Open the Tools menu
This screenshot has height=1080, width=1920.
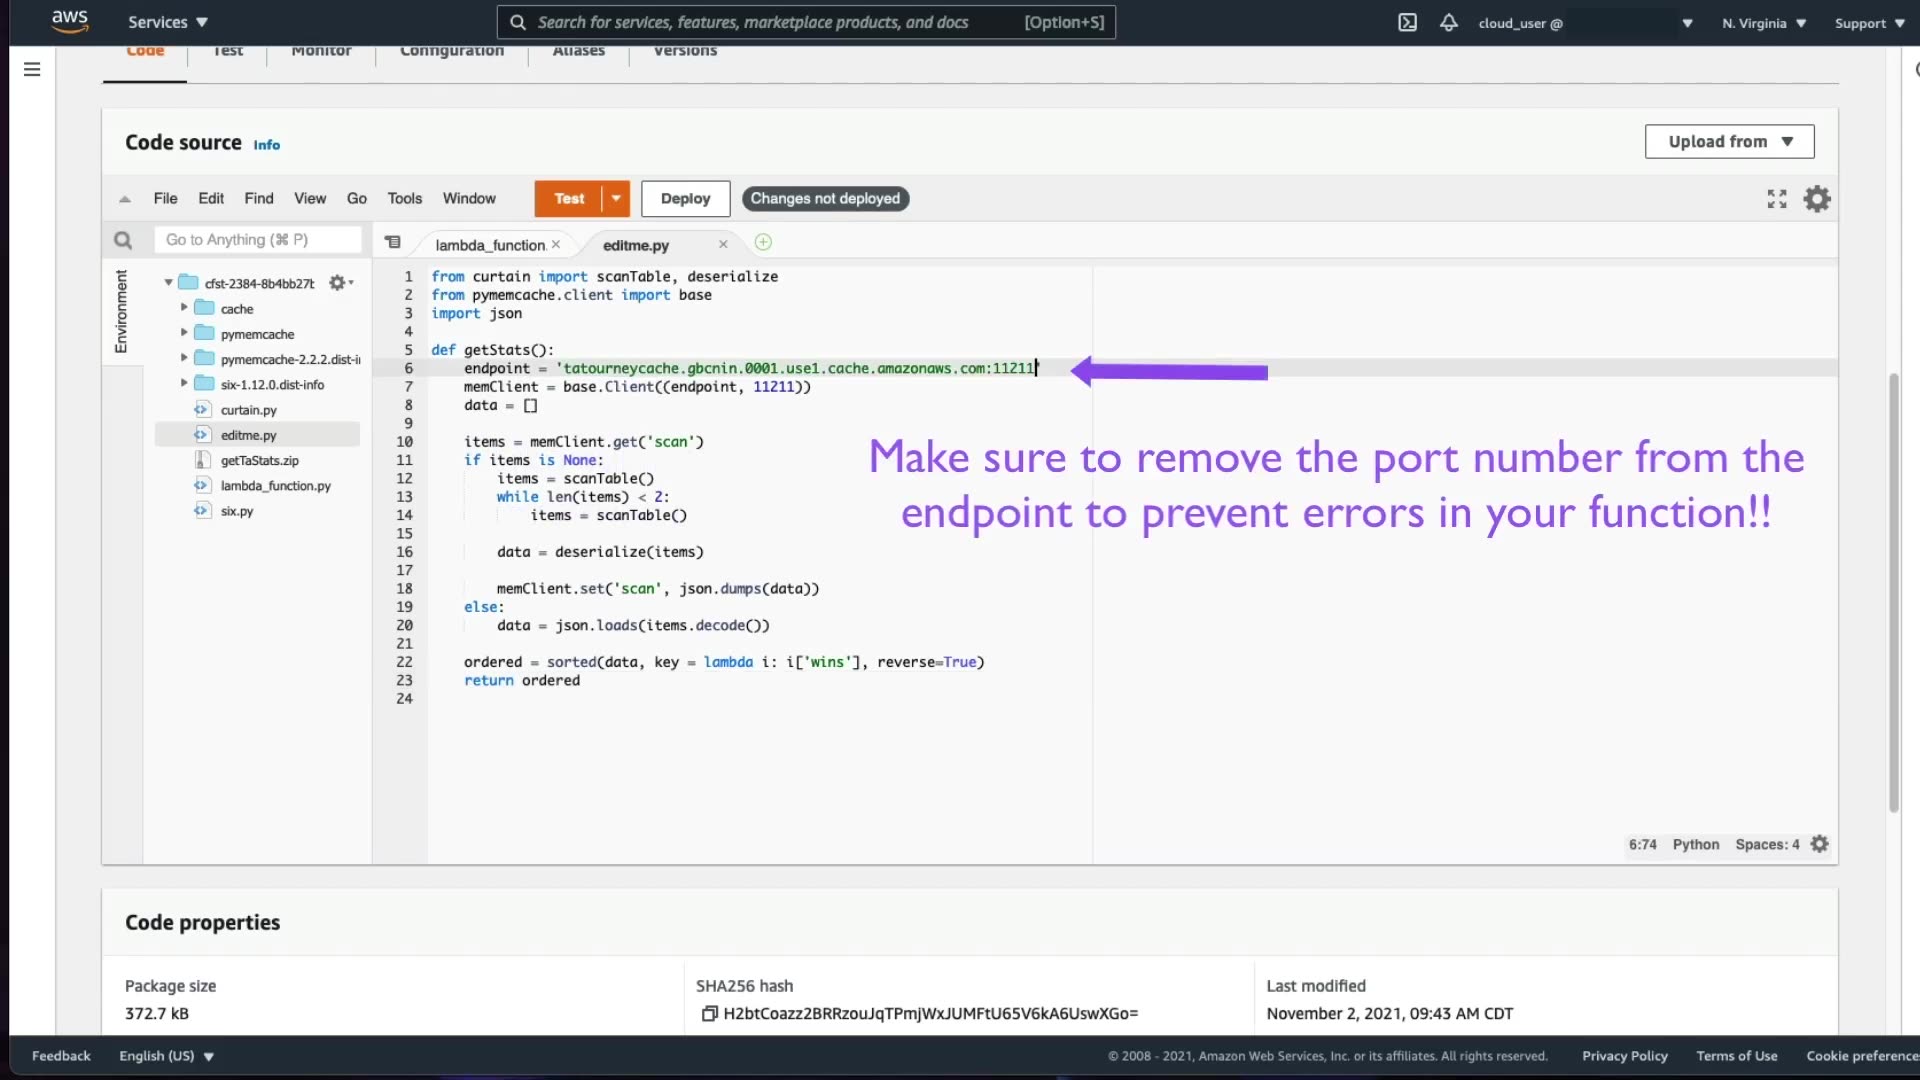(404, 198)
